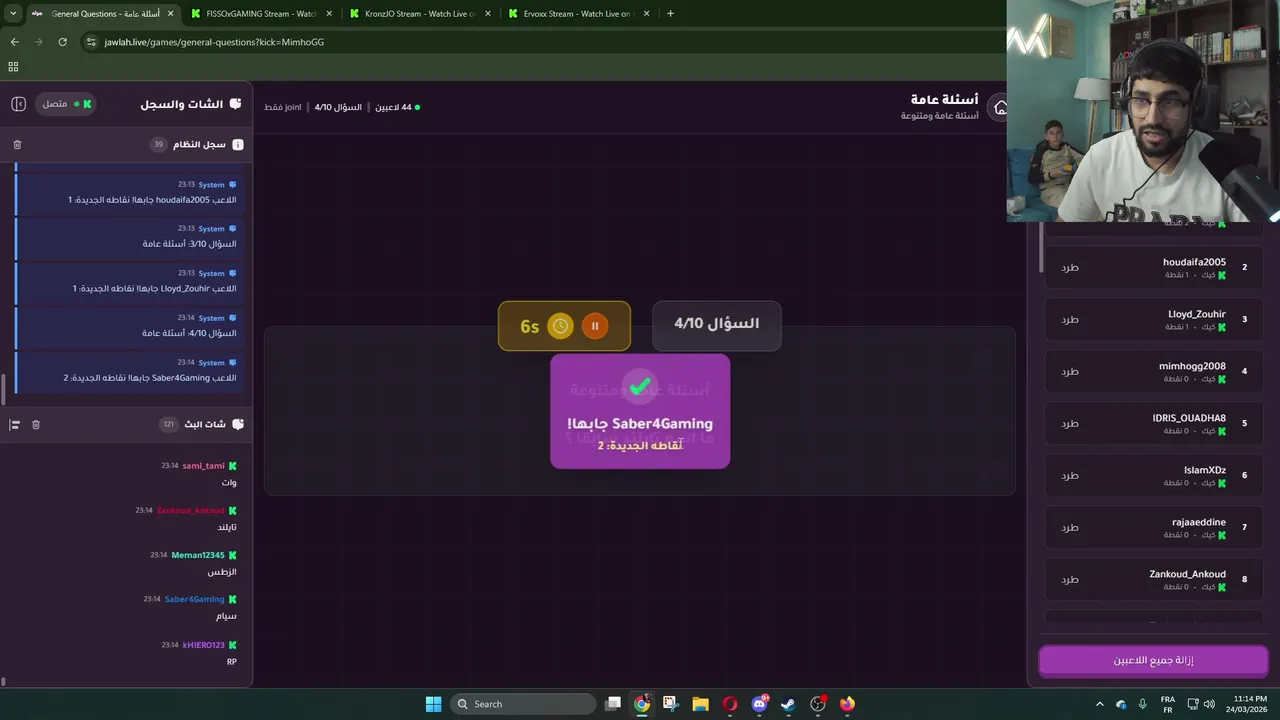Image resolution: width=1280 pixels, height=720 pixels.
Task: Click the player list scrollbar
Action: click(1041, 248)
